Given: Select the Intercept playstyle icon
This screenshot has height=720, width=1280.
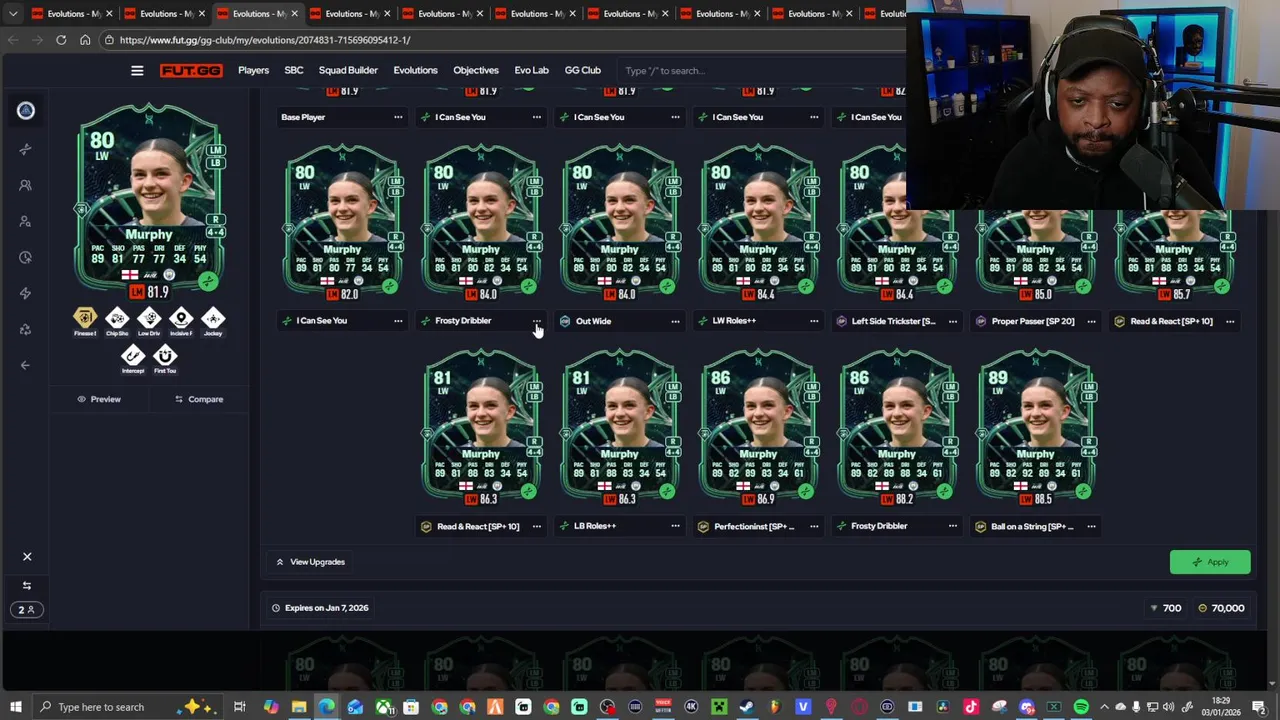Looking at the screenshot, I should (133, 359).
